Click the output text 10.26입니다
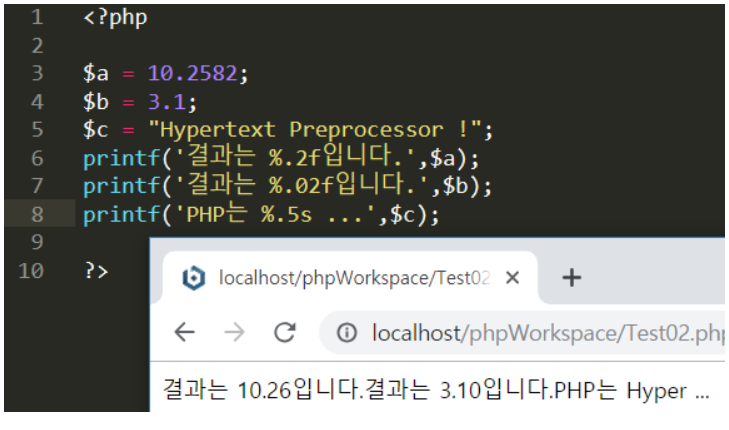 click(300, 390)
